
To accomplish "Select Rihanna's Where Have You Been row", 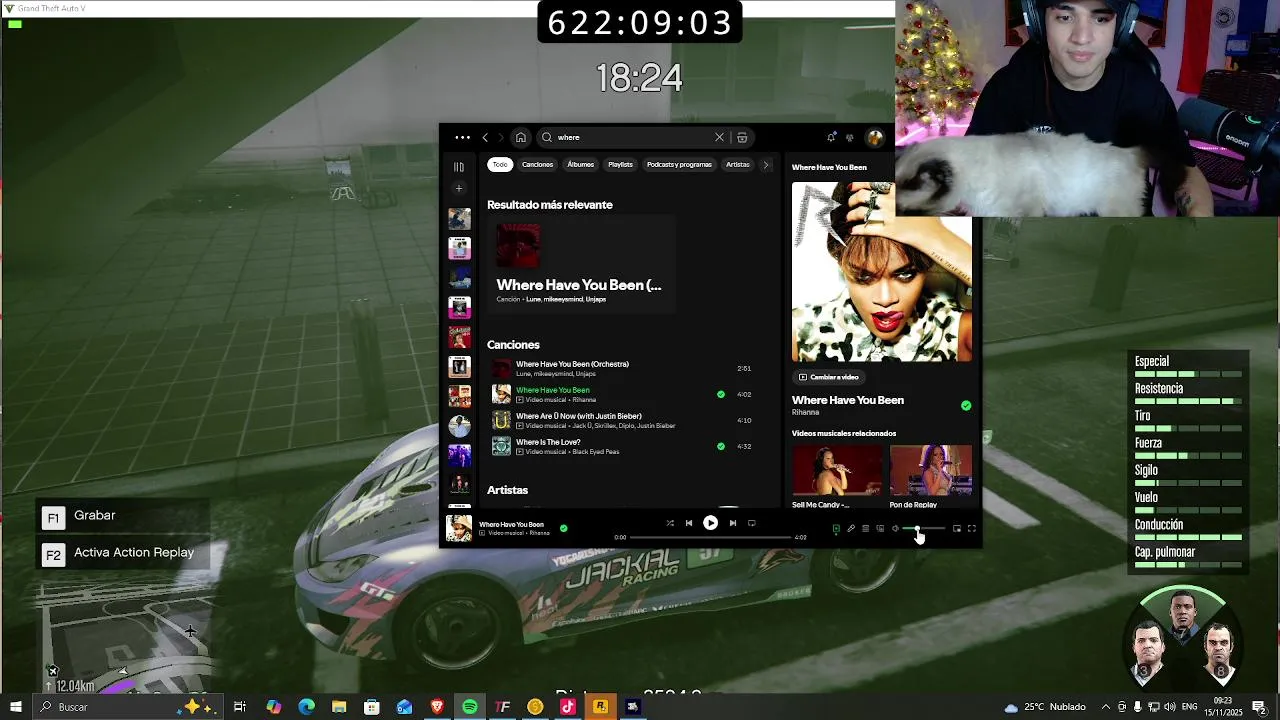I will (x=620, y=394).
